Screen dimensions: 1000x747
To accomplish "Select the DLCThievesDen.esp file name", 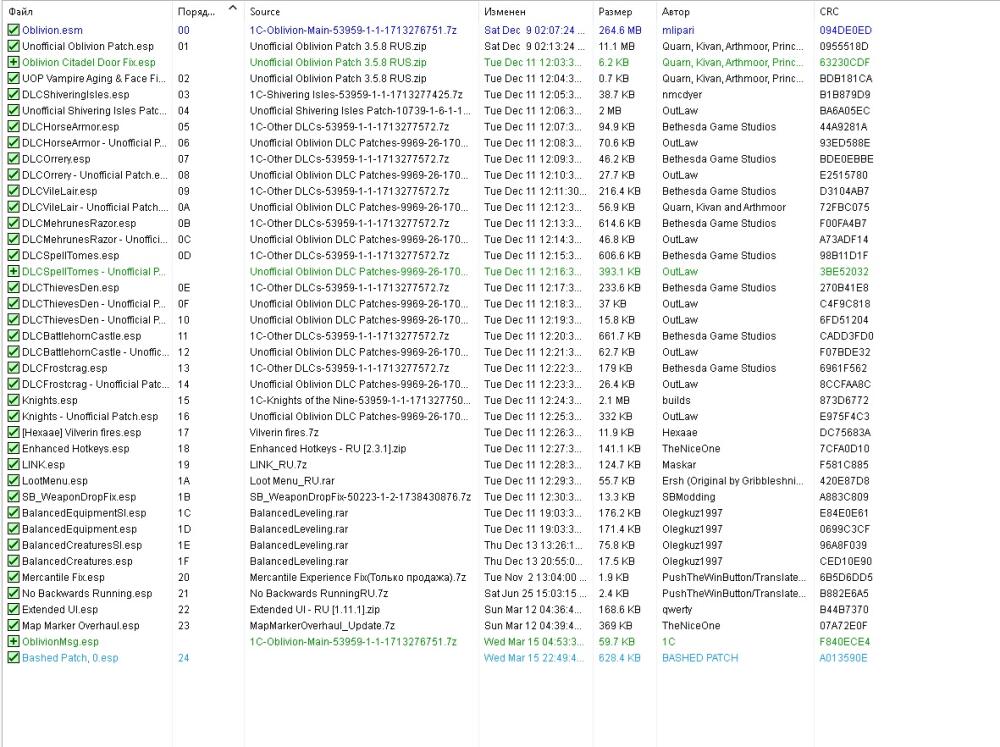I will point(70,288).
